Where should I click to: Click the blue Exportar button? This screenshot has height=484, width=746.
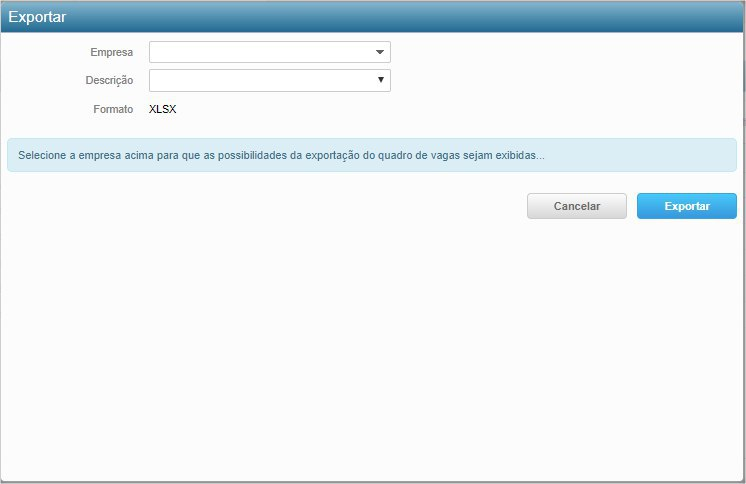(x=686, y=206)
